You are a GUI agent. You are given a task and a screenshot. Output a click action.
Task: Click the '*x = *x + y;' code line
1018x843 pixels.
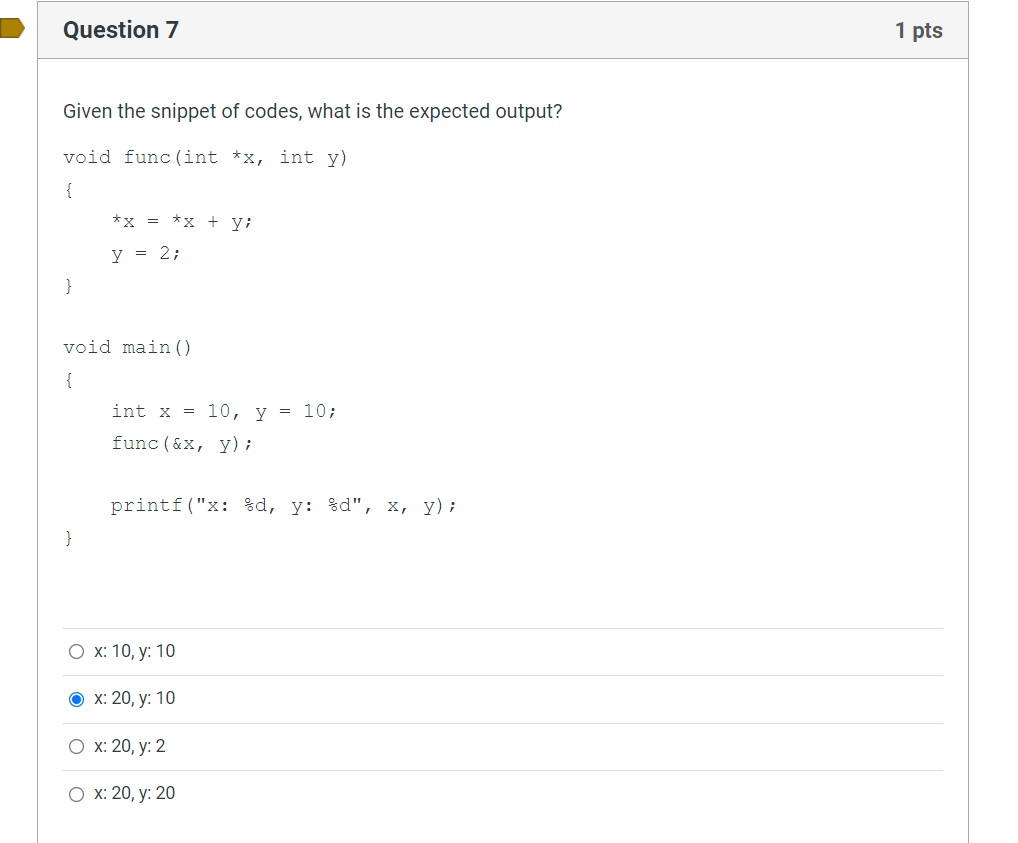182,221
